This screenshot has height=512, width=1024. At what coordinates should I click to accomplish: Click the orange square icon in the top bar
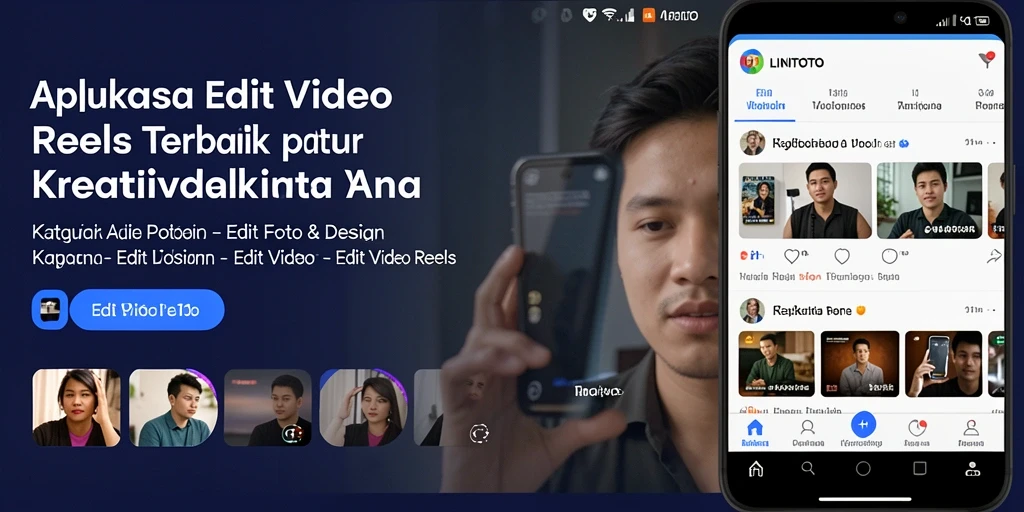click(x=648, y=15)
